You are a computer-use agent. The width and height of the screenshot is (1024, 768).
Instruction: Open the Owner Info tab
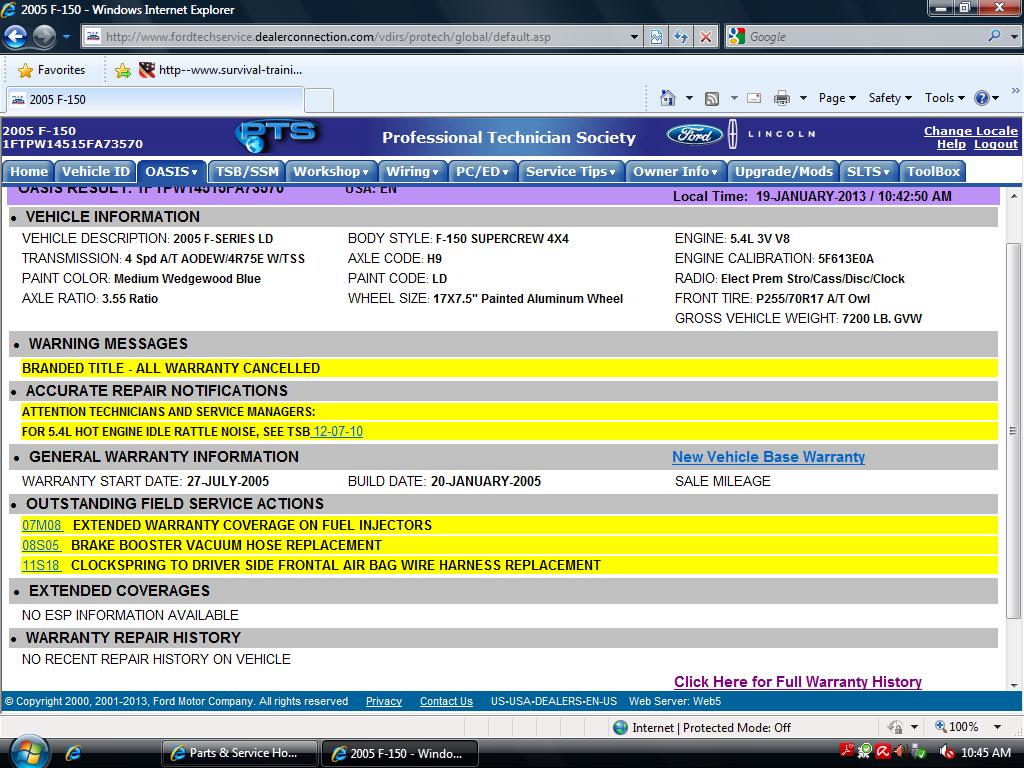pyautogui.click(x=676, y=171)
